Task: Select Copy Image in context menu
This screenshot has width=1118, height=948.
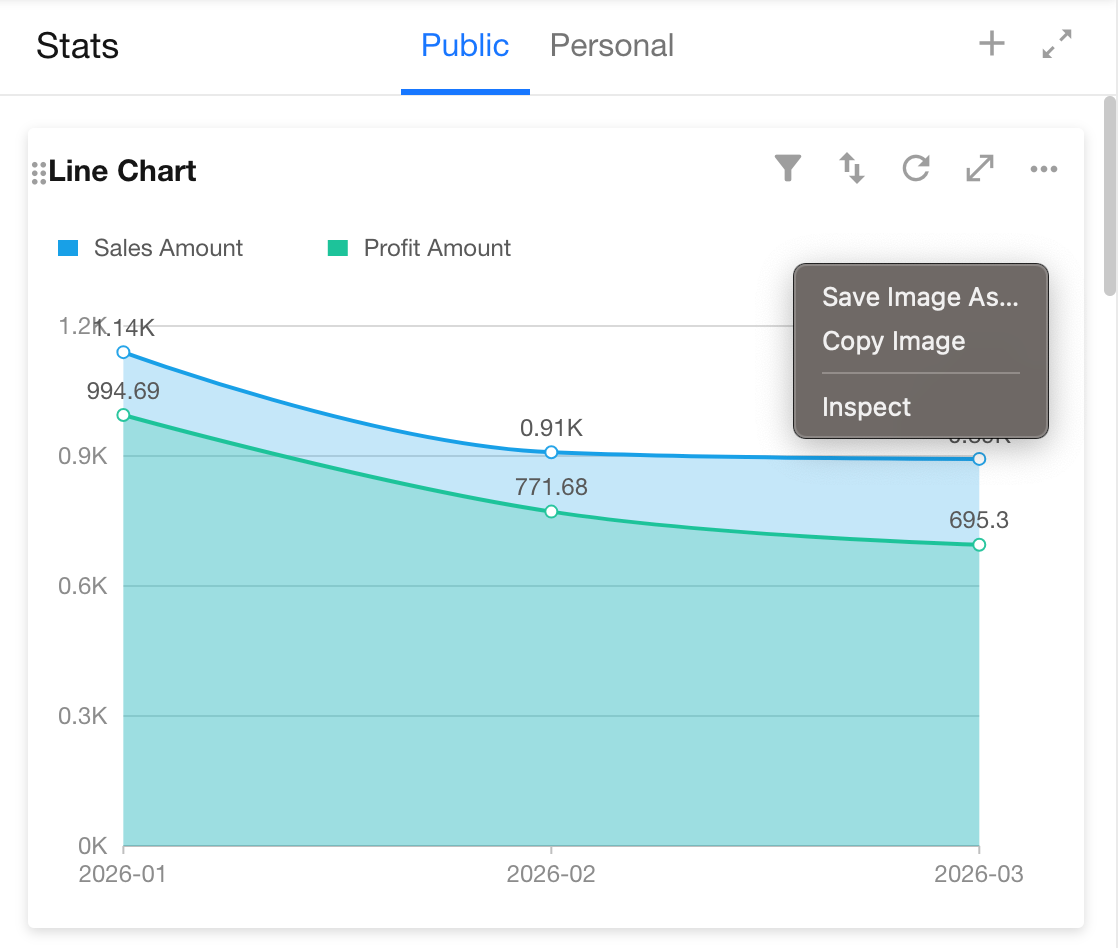Action: (x=893, y=341)
